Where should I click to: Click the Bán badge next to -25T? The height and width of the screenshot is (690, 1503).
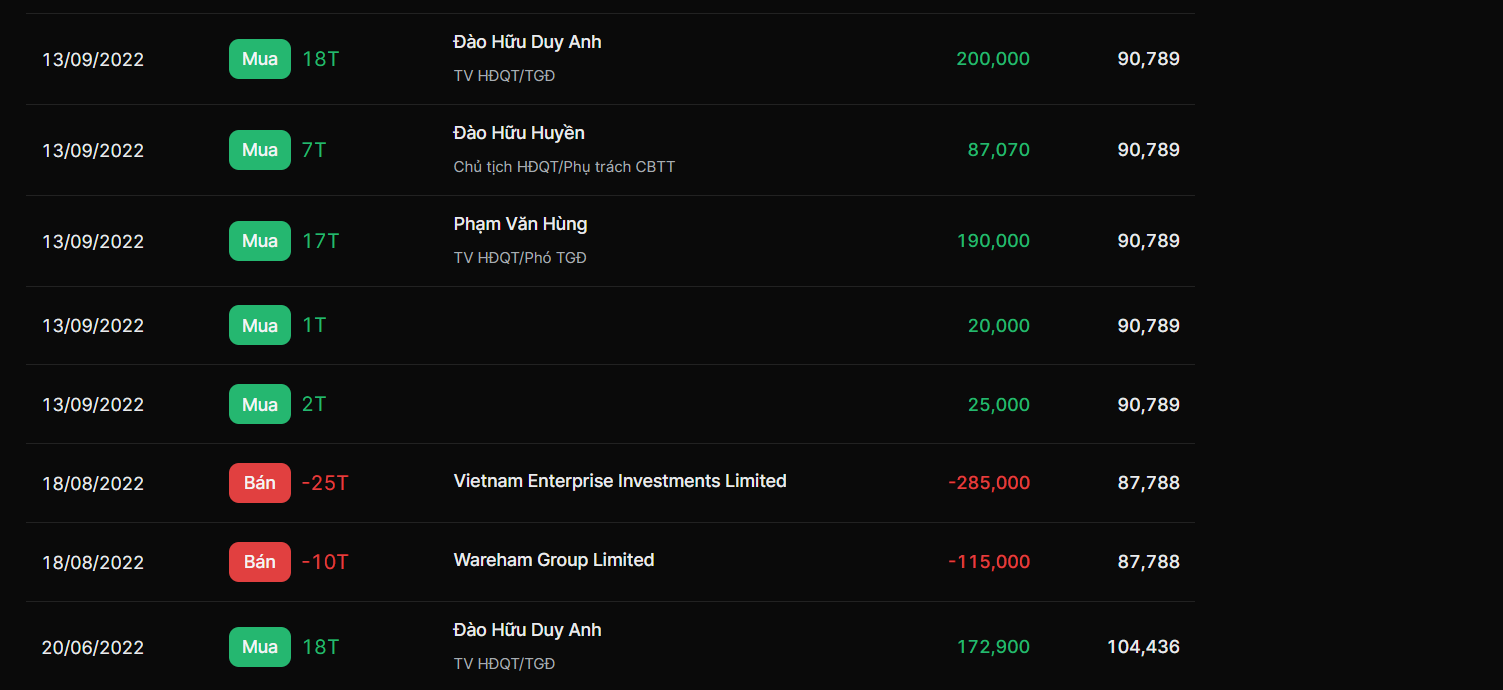pyautogui.click(x=260, y=483)
